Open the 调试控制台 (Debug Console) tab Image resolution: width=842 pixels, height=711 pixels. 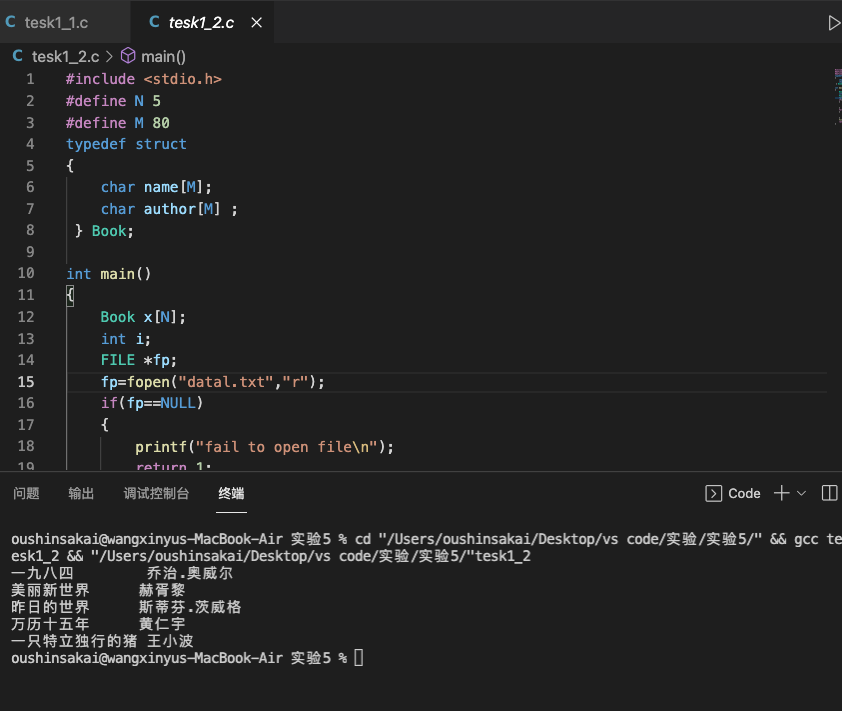156,493
